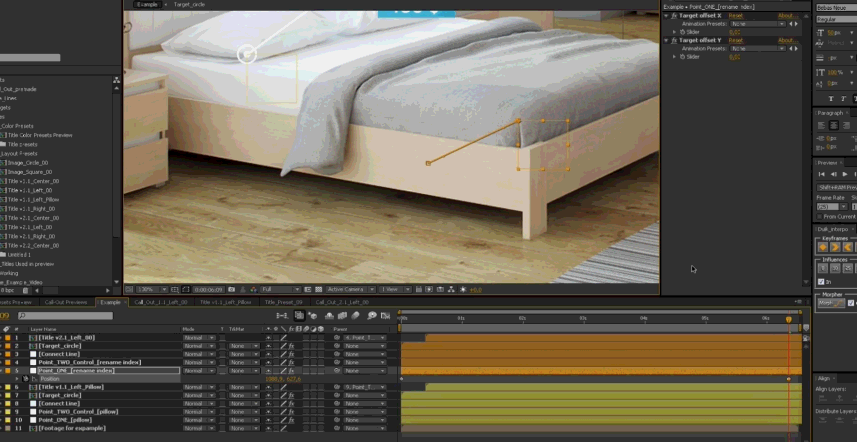Play the preview
This screenshot has height=442, width=857.
846,174
